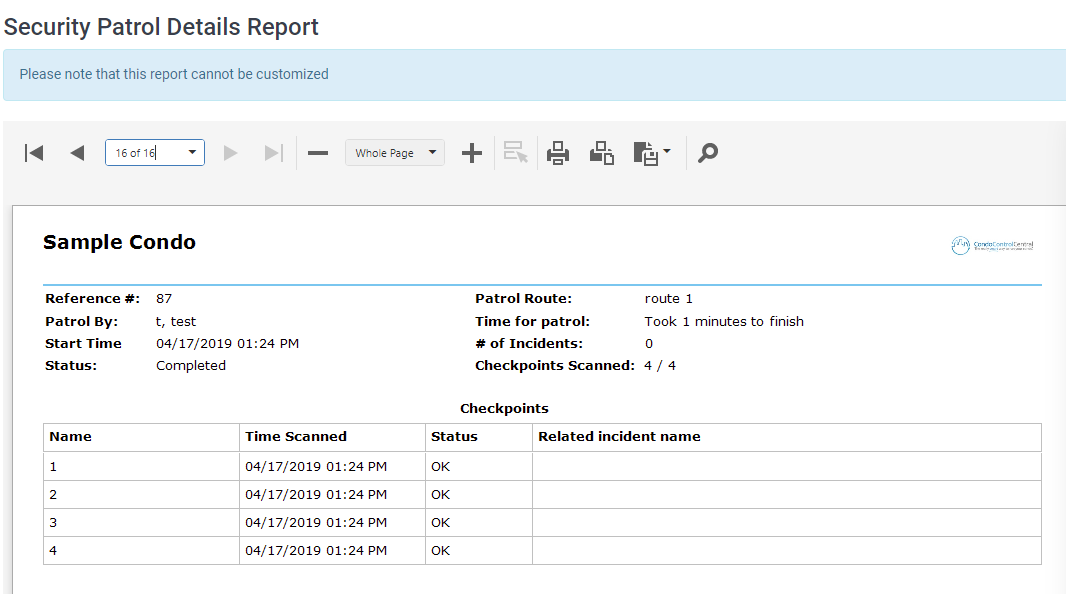Click the Condo Control Central logo
The height and width of the screenshot is (594, 1066).
coord(992,245)
